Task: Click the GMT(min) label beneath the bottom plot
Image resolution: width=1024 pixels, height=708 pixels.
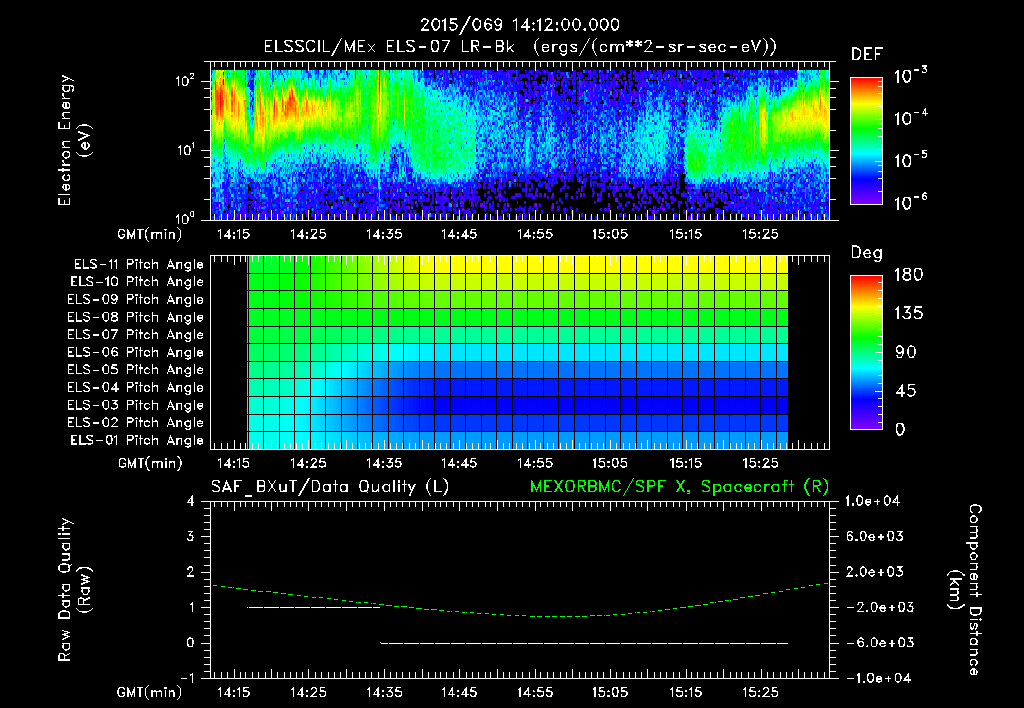Action: (x=150, y=692)
